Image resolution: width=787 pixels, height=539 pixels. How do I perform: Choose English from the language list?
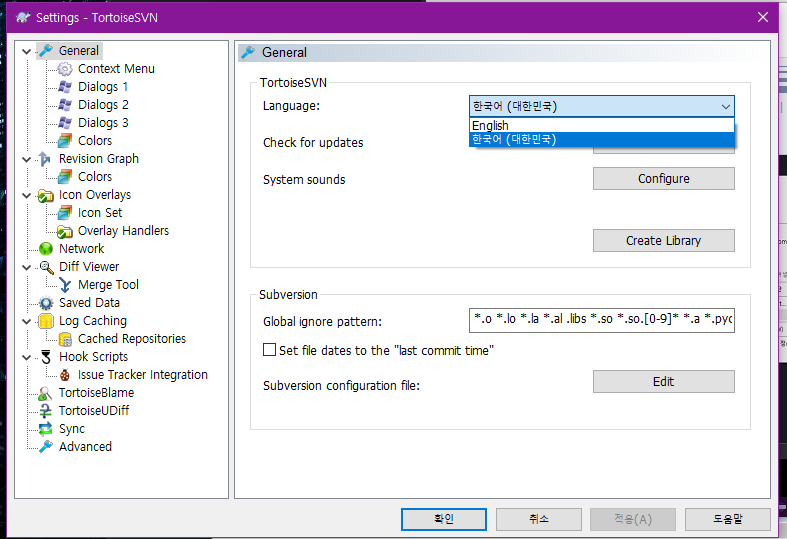(602, 125)
